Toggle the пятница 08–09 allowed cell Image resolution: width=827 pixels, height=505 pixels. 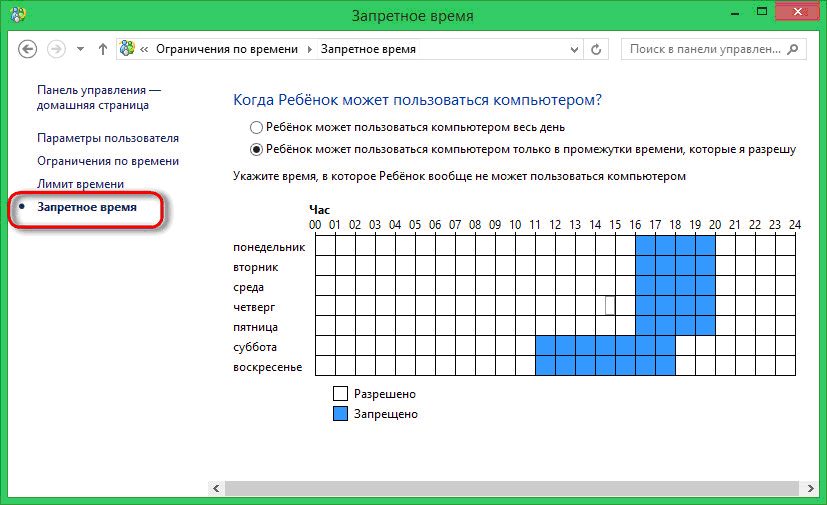pyautogui.click(x=485, y=326)
